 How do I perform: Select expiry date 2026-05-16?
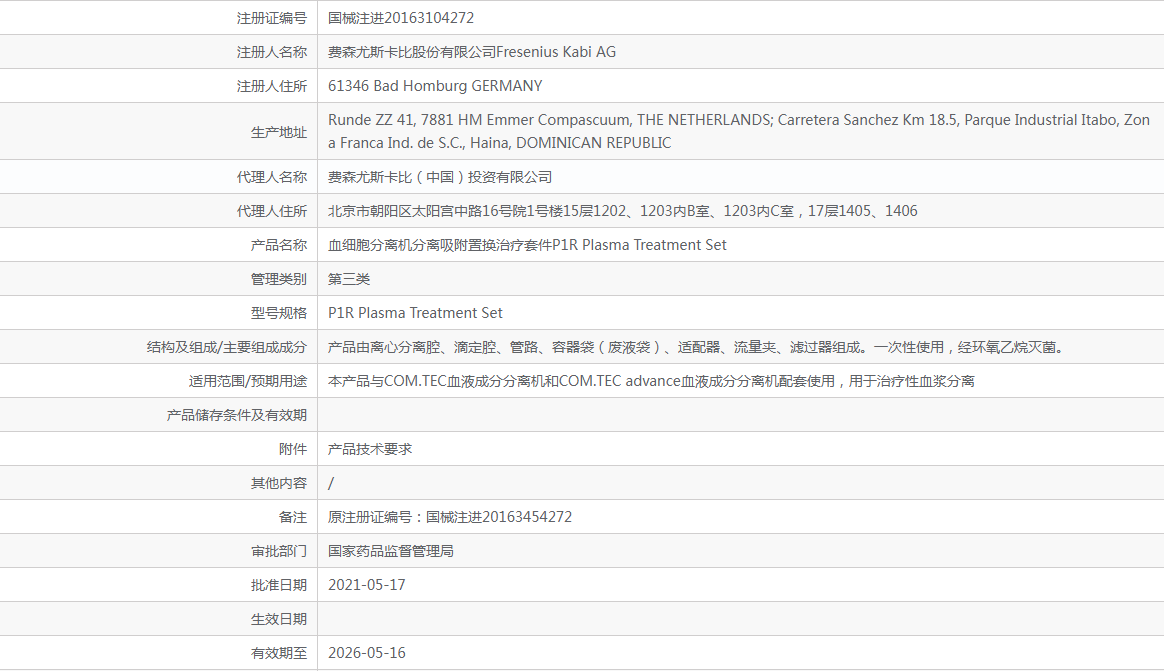click(367, 654)
